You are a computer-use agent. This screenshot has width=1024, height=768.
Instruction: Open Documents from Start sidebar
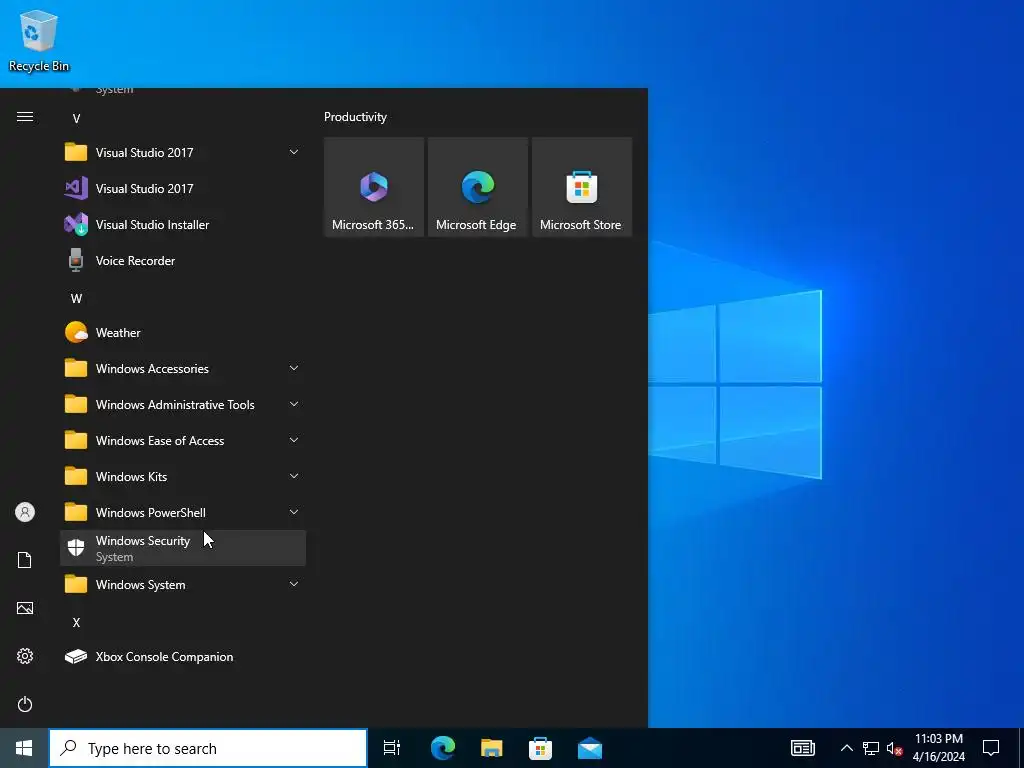(25, 560)
